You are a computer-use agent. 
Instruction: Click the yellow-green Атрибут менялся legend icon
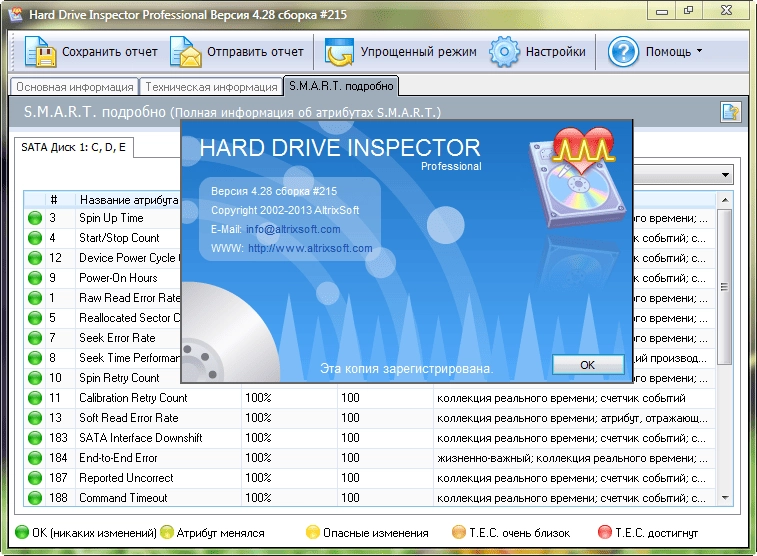pyautogui.click(x=167, y=532)
